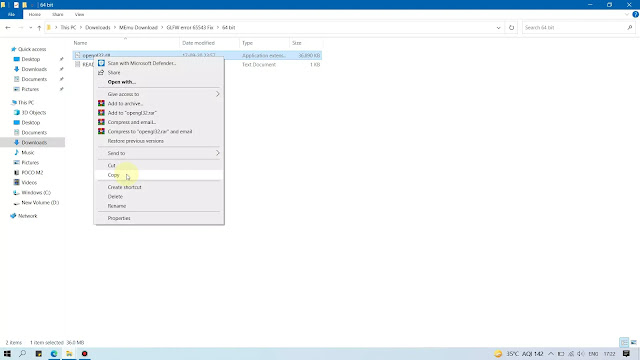Image resolution: width=640 pixels, height=360 pixels.
Task: Open 3D Objects folder in sidebar
Action: [33, 113]
